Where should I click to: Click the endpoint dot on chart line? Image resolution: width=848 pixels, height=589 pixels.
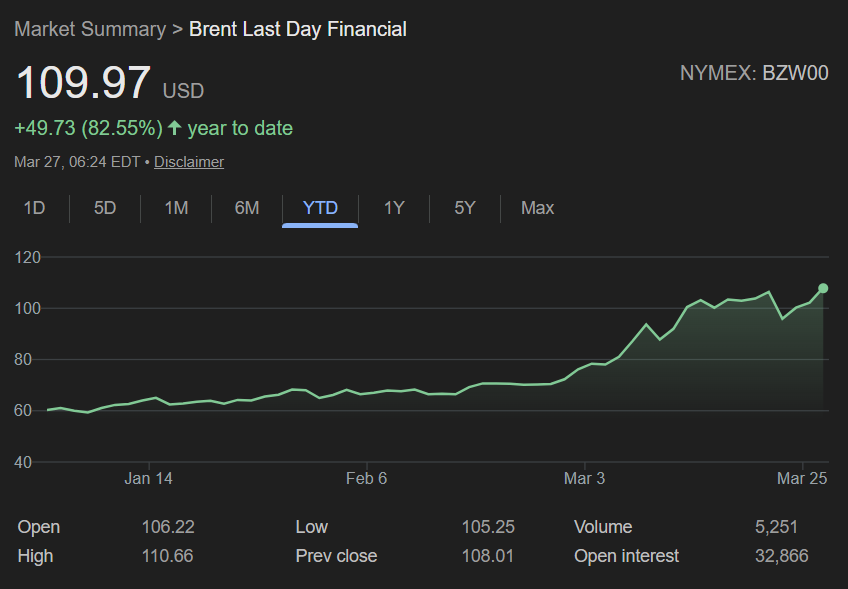823,288
